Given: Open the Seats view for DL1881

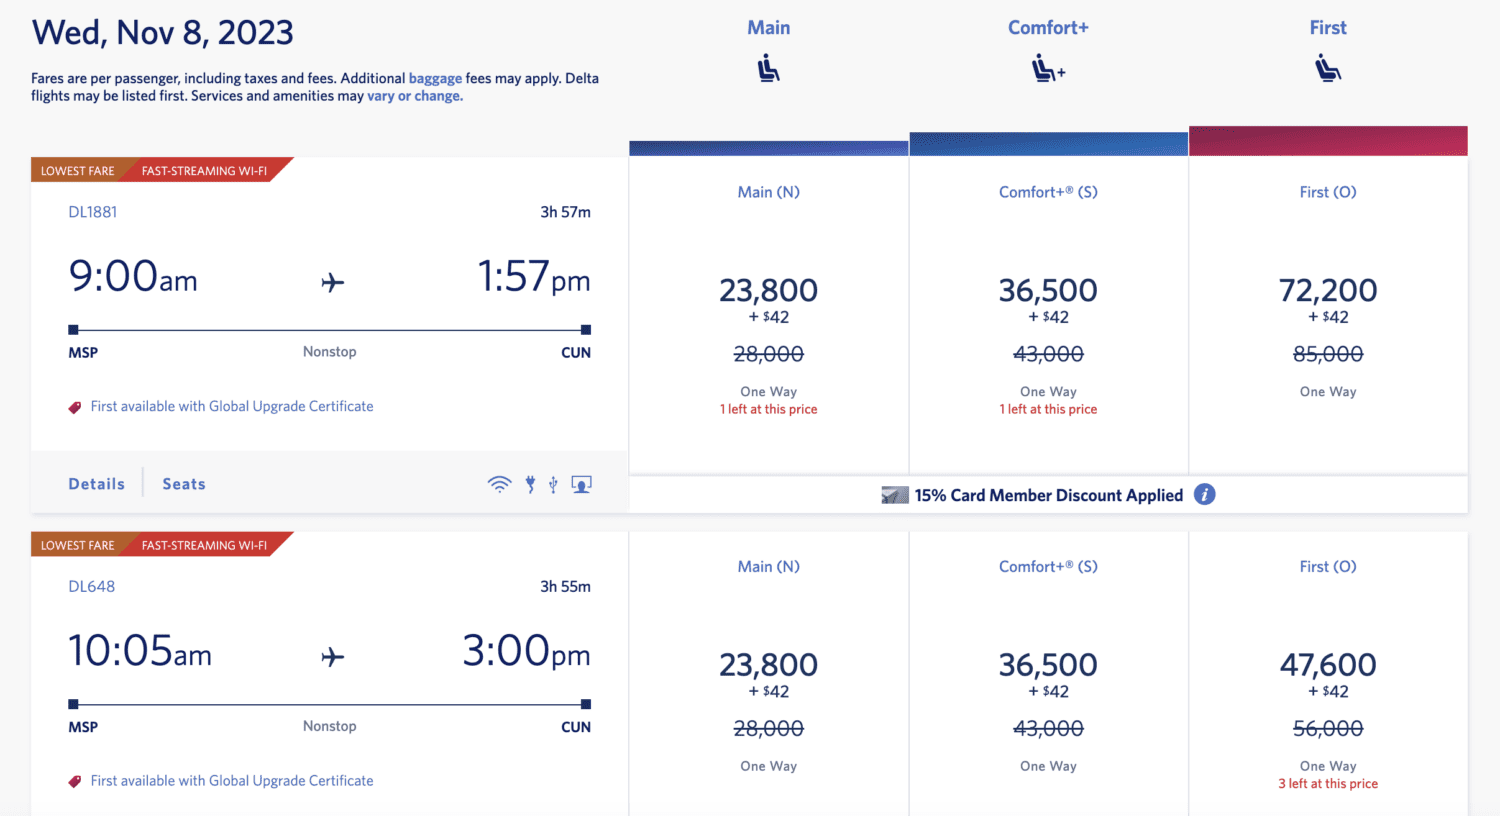Looking at the screenshot, I should (183, 483).
